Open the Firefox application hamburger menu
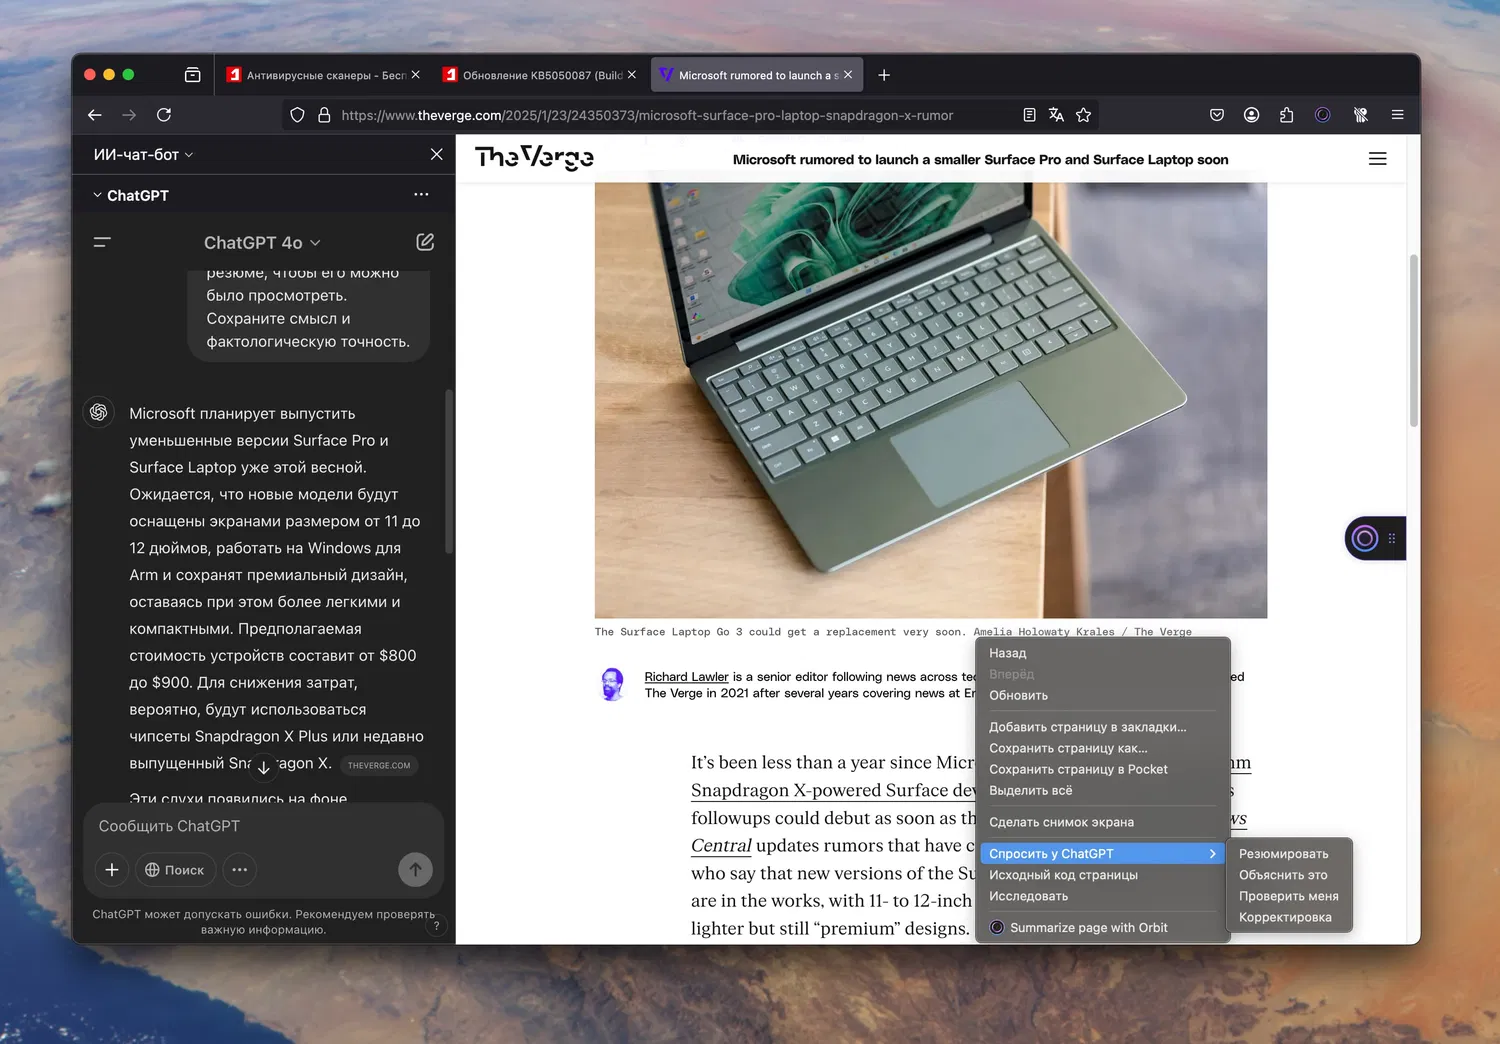1500x1044 pixels. [x=1397, y=115]
